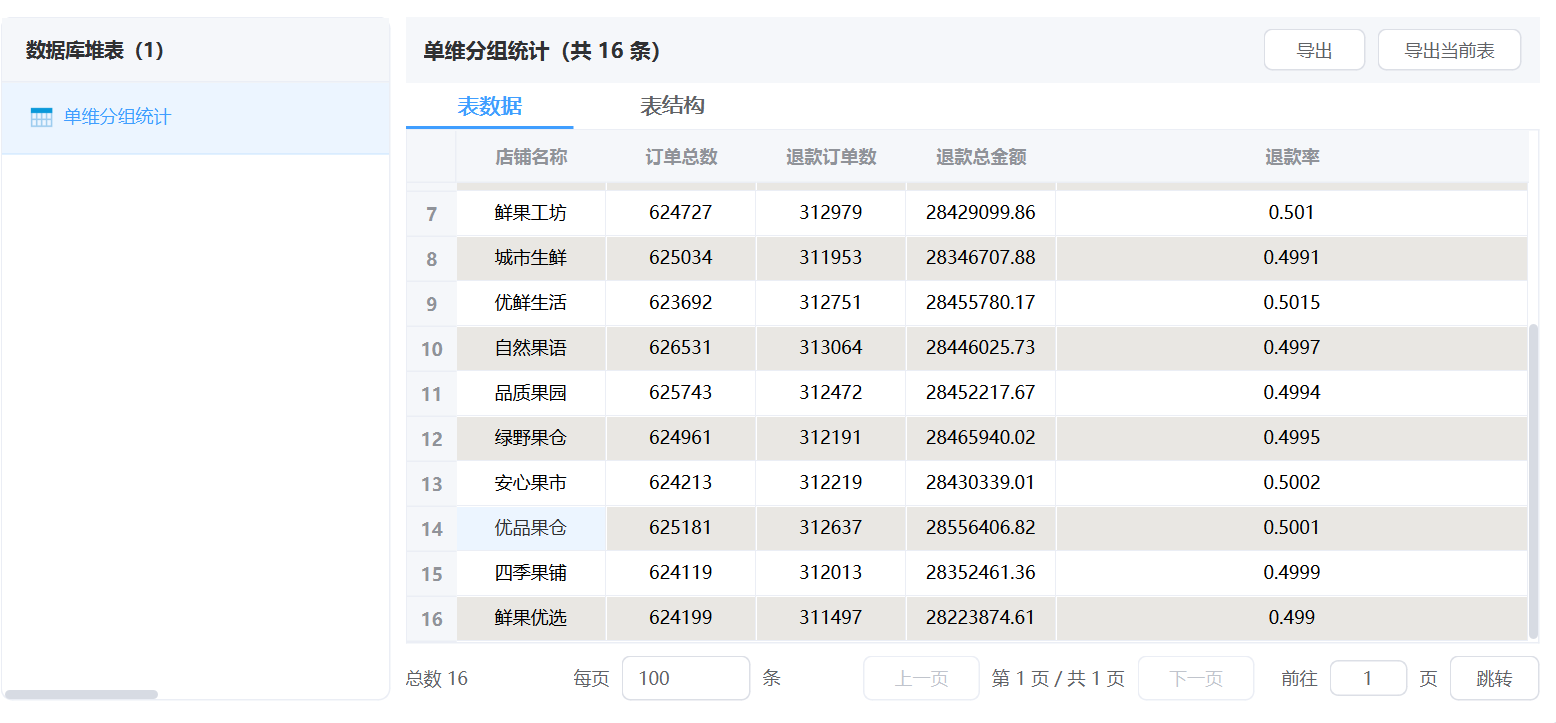Click the page number input showing 1
Viewport: 1556px width, 723px height.
(1367, 678)
